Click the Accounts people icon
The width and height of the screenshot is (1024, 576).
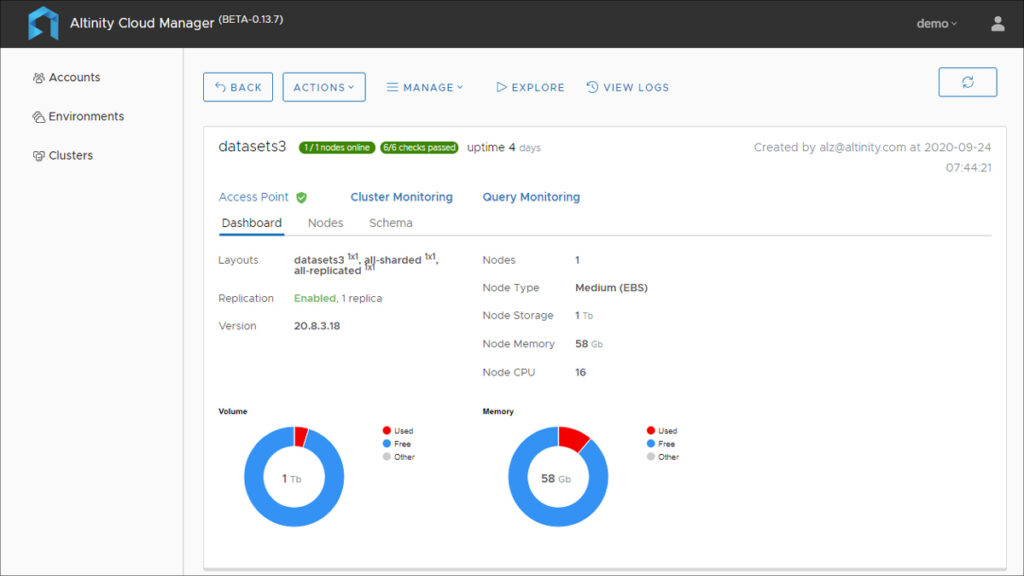39,78
